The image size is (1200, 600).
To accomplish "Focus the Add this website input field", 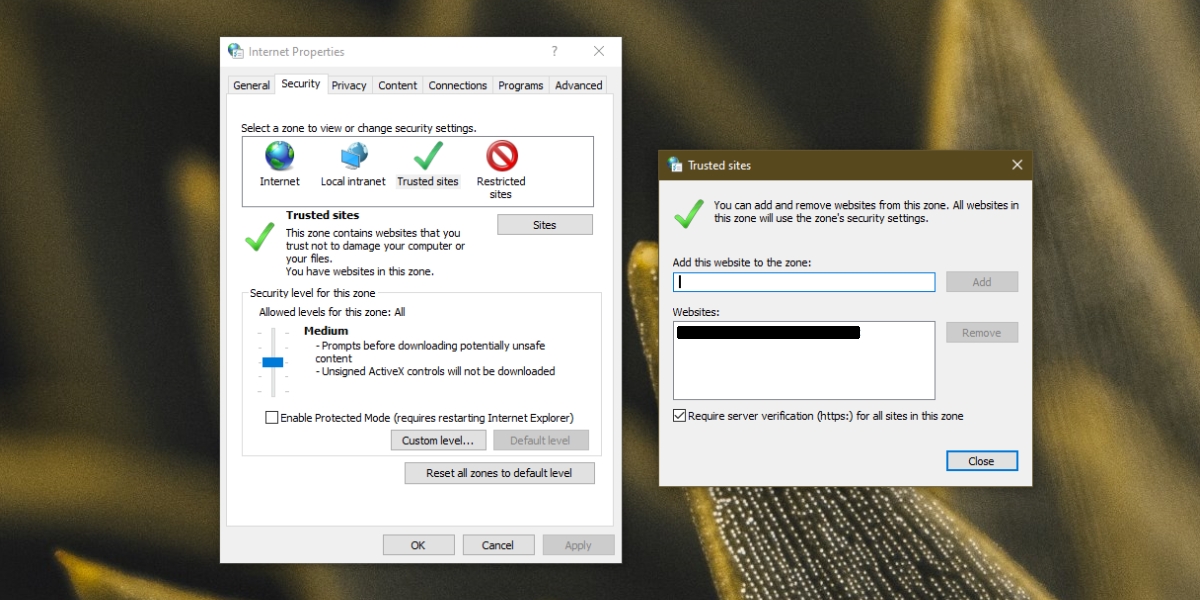I will pos(804,282).
